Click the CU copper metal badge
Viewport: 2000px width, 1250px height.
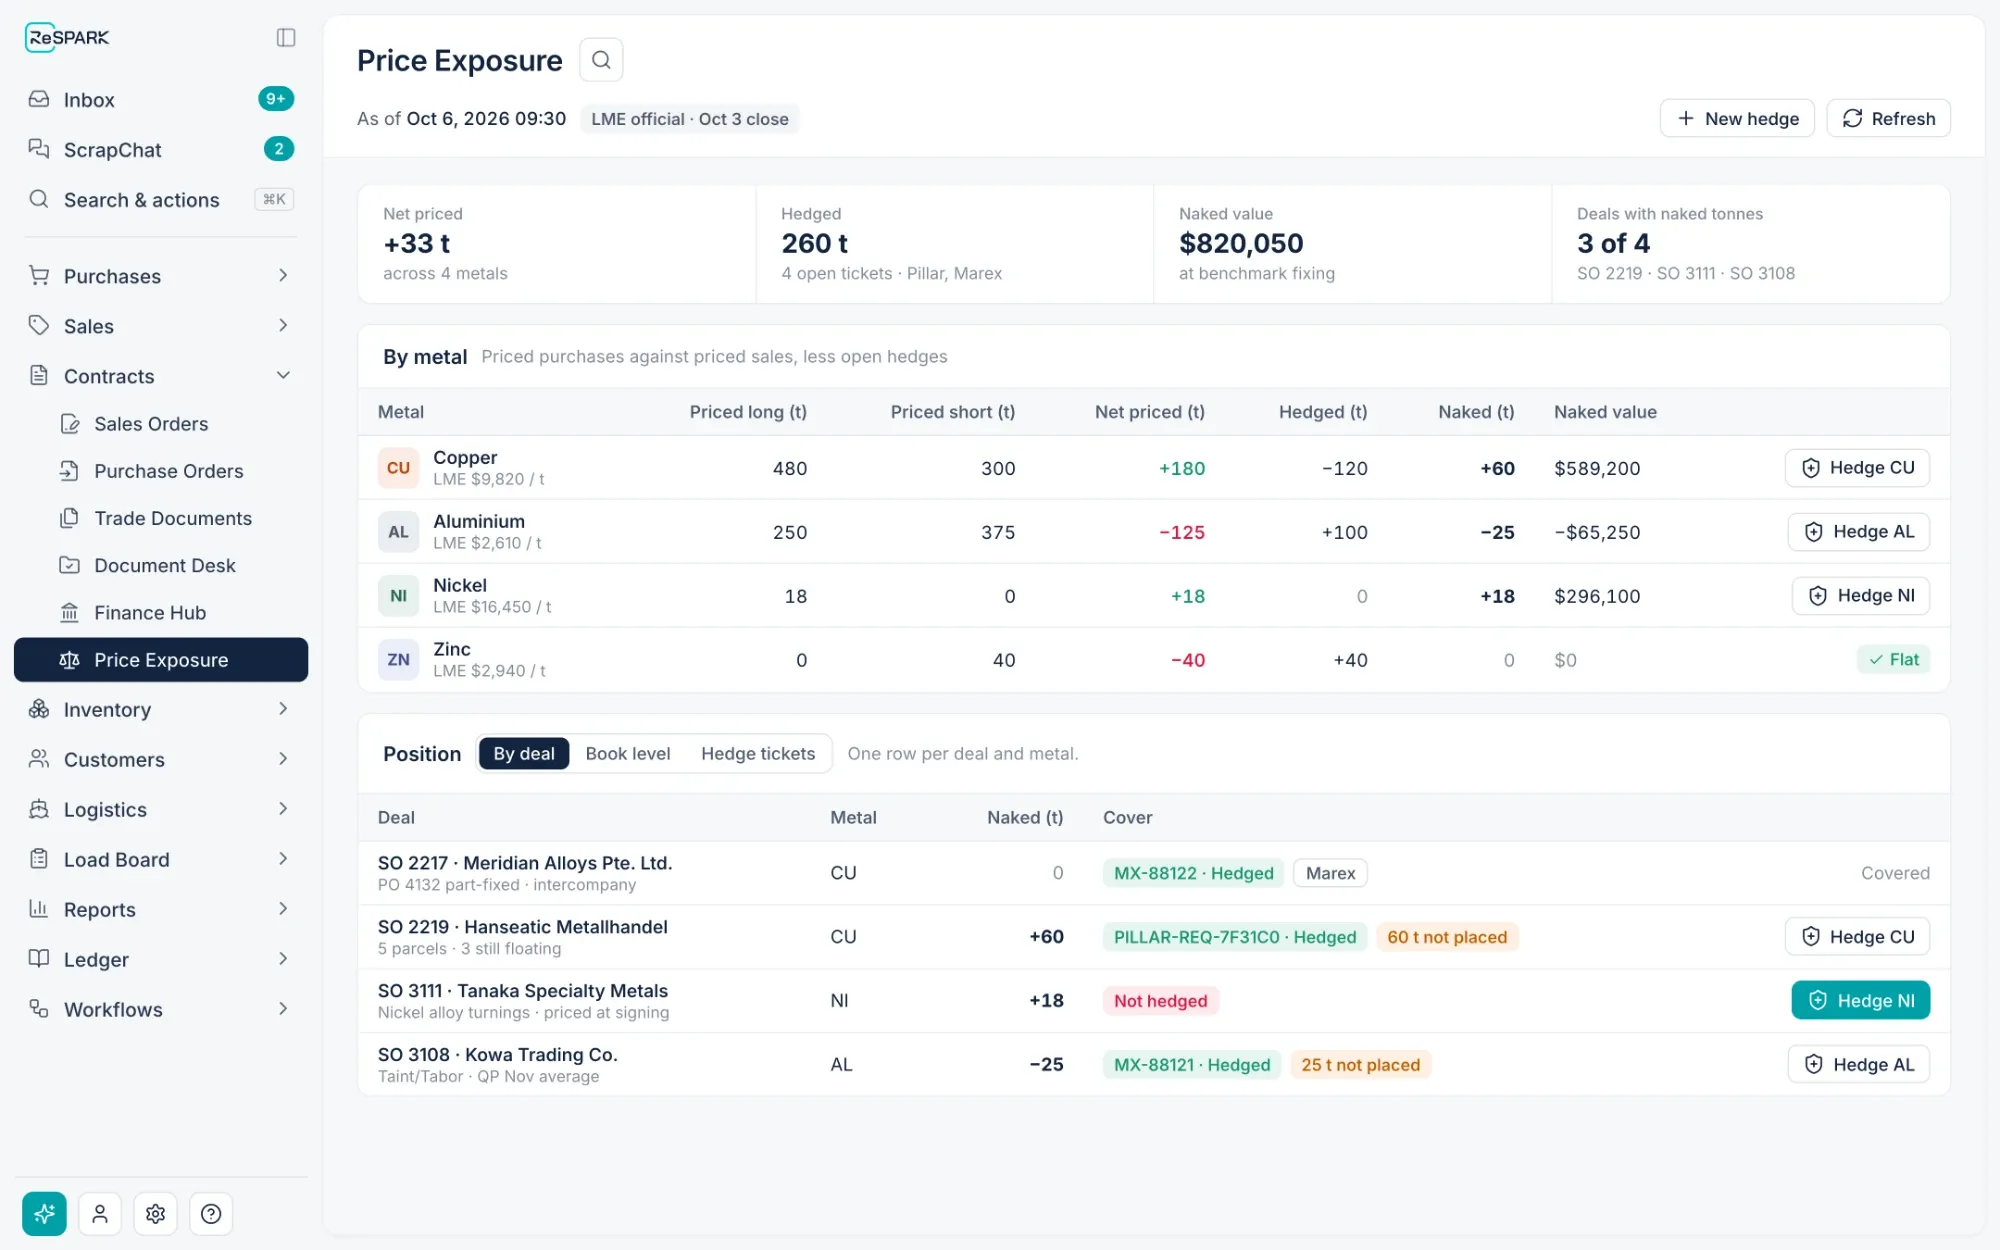[x=398, y=468]
